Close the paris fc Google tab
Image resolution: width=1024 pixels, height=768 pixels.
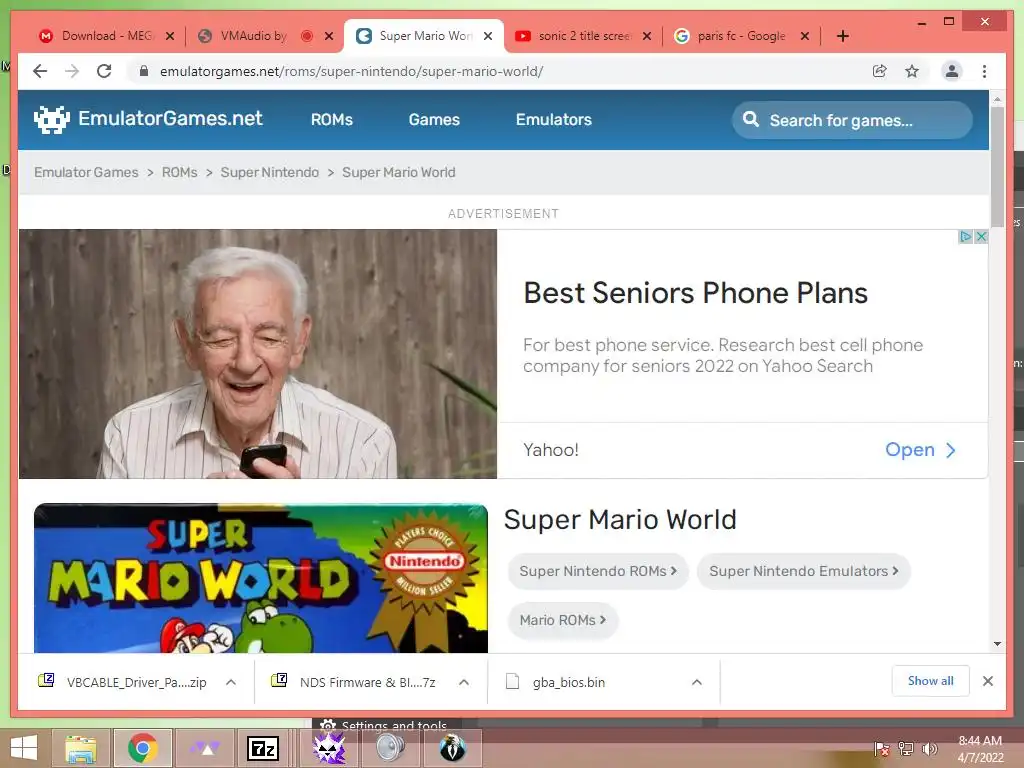(805, 36)
